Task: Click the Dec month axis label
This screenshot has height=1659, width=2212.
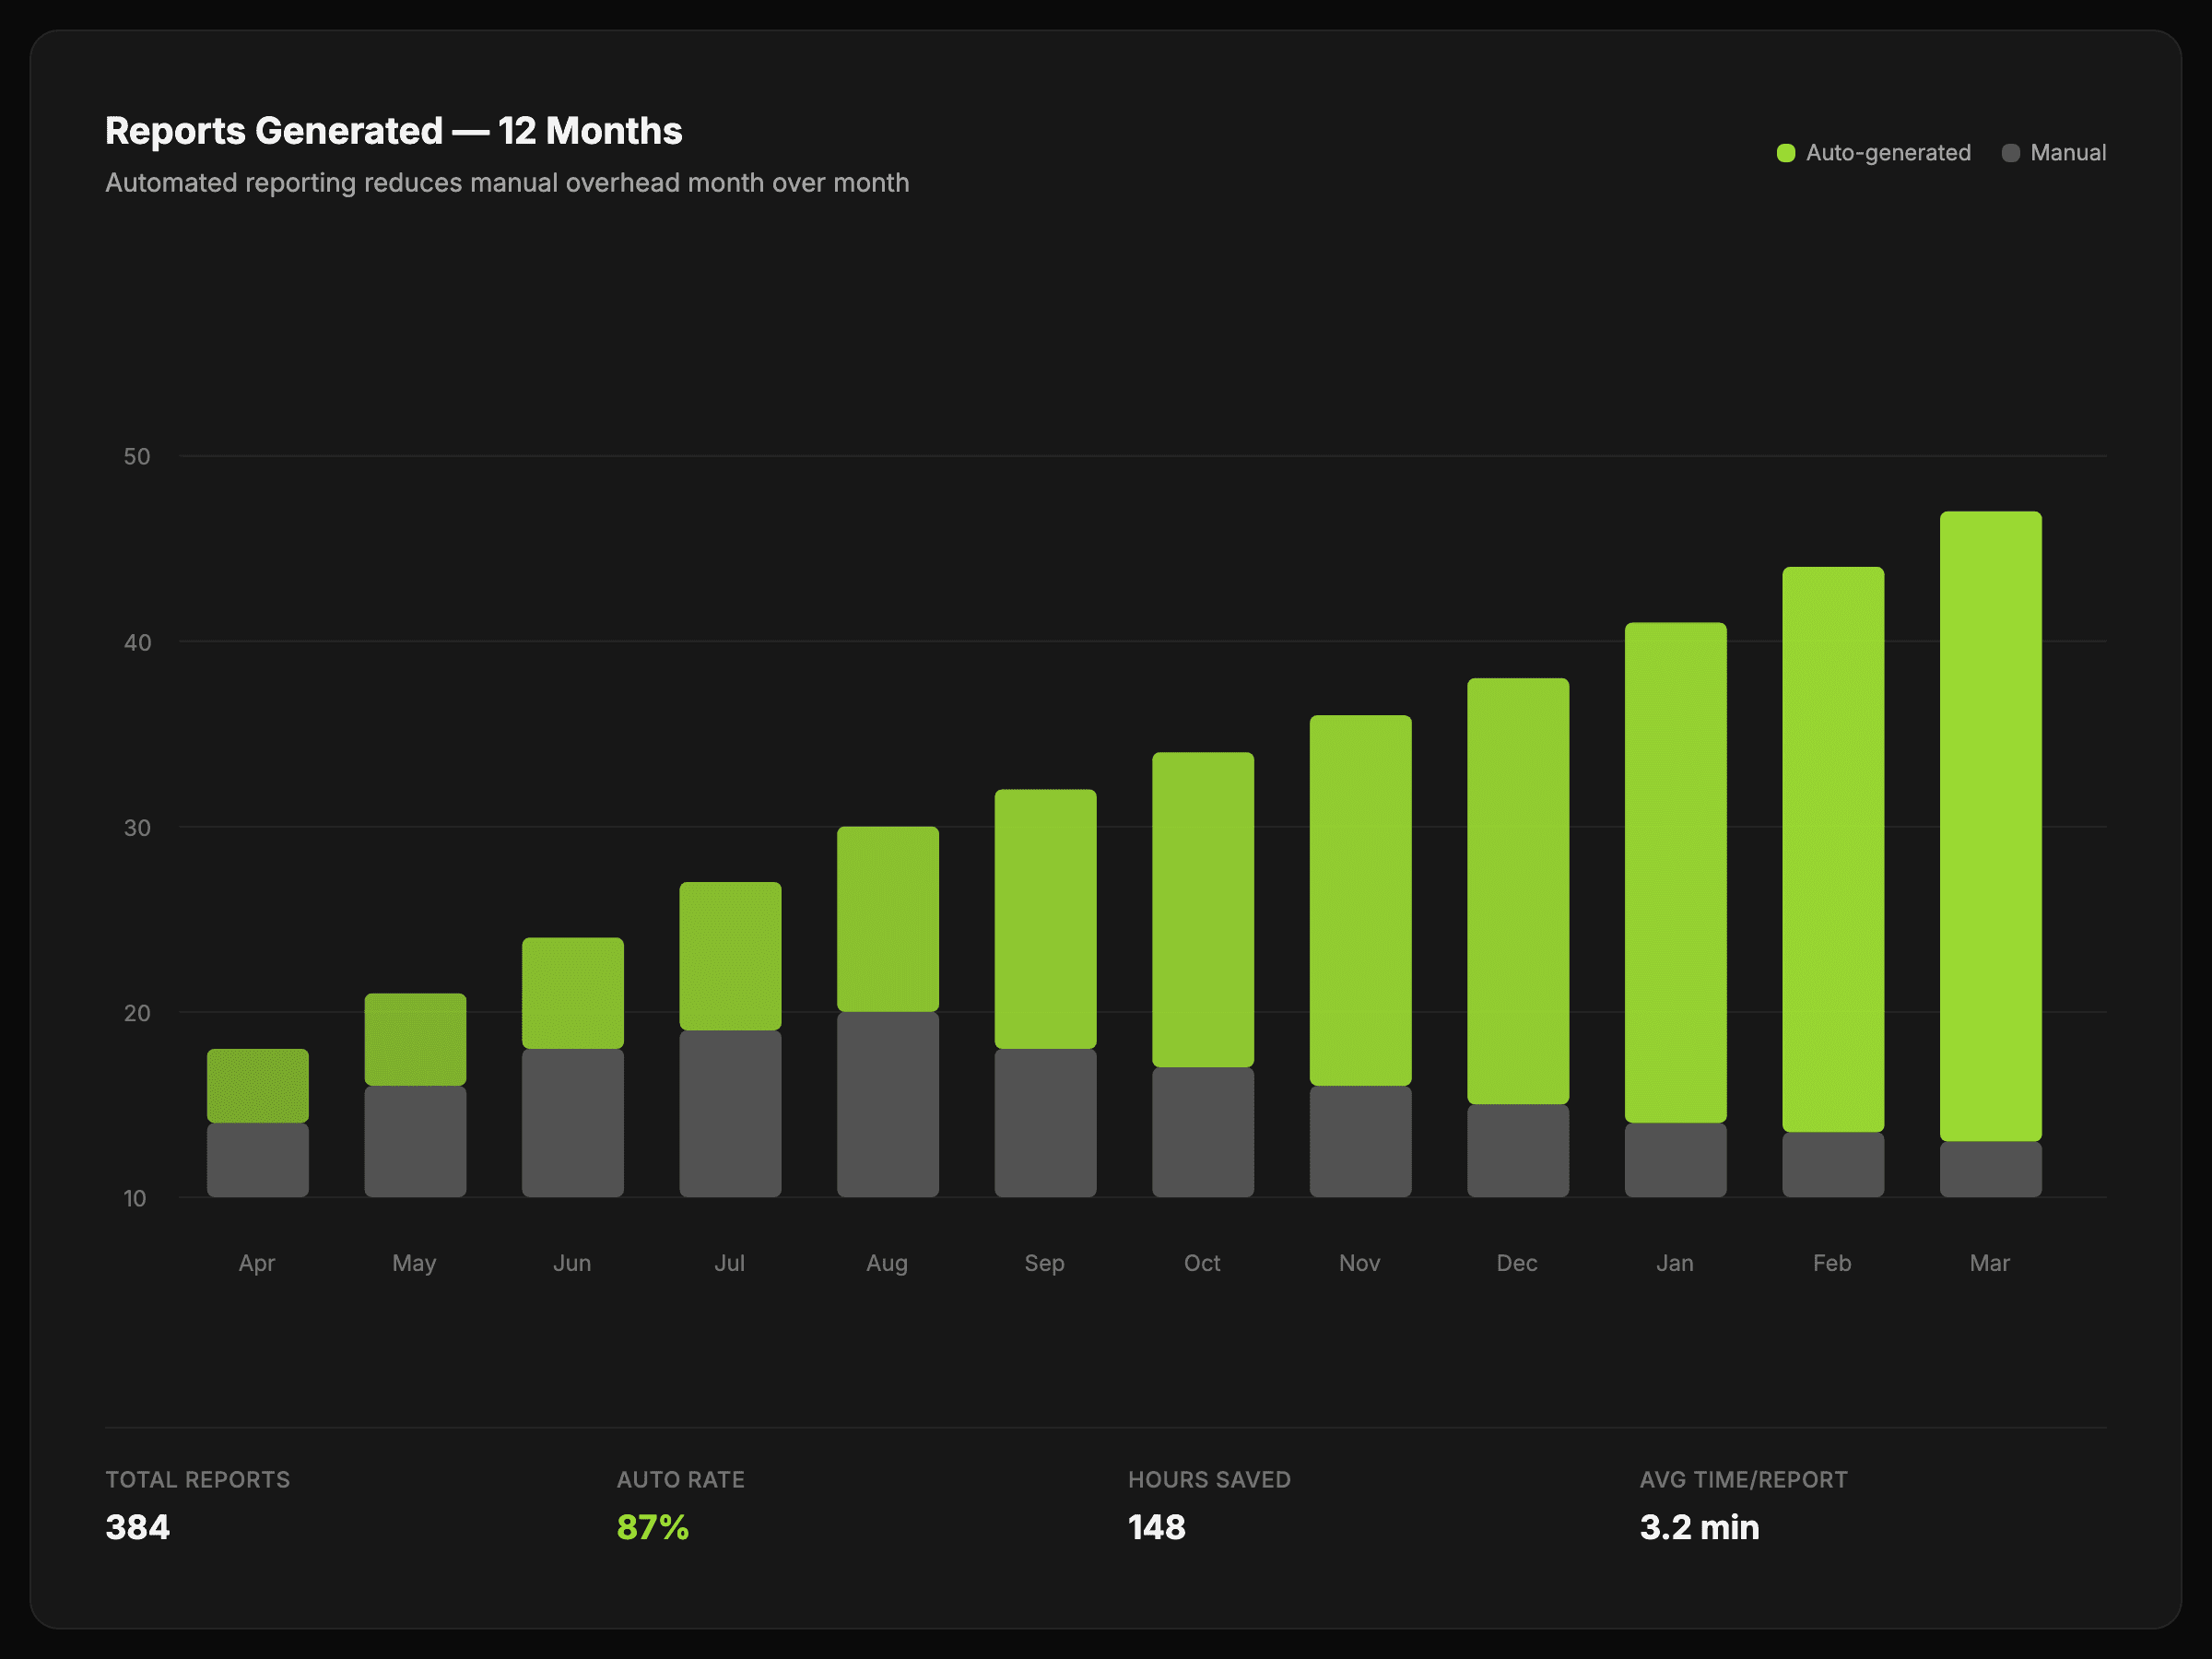Action: (x=1517, y=1263)
